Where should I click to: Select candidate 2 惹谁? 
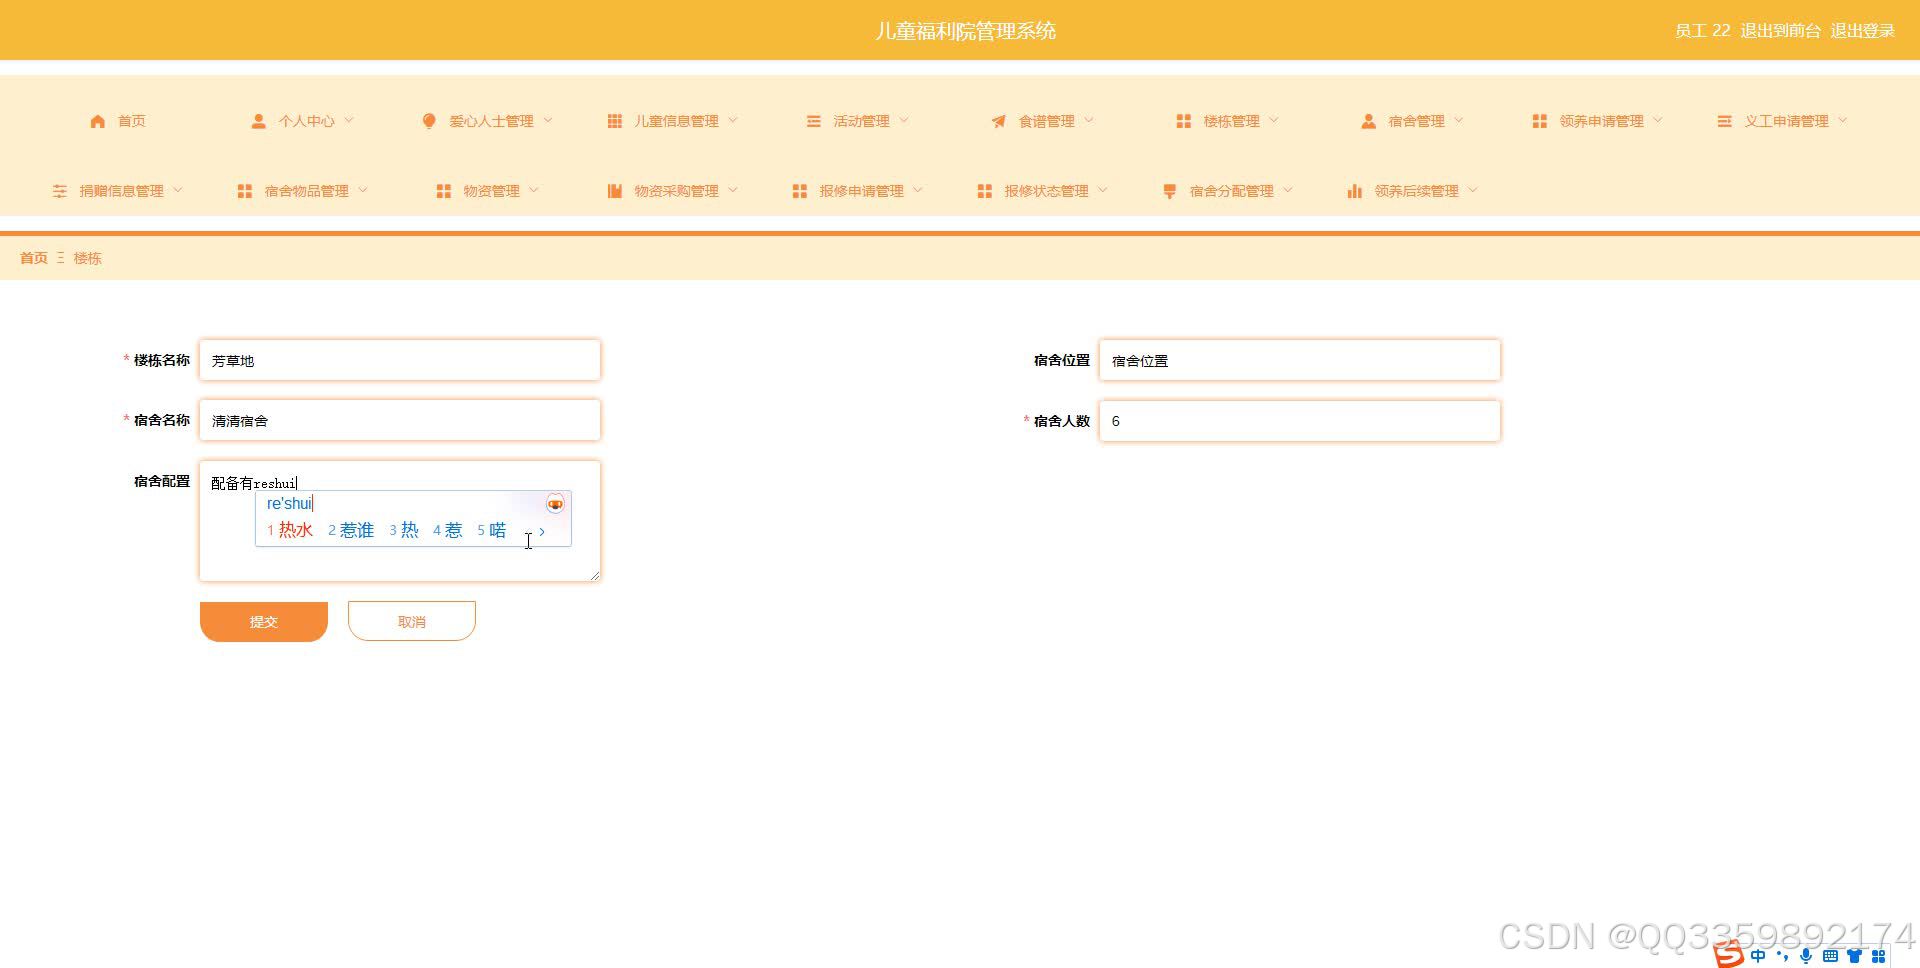point(351,531)
